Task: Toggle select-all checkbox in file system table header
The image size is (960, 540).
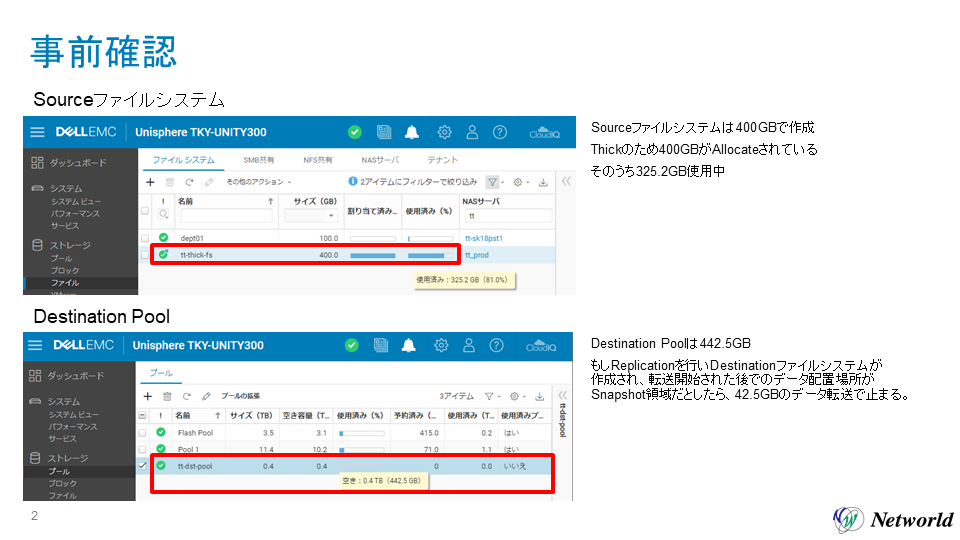Action: point(145,211)
